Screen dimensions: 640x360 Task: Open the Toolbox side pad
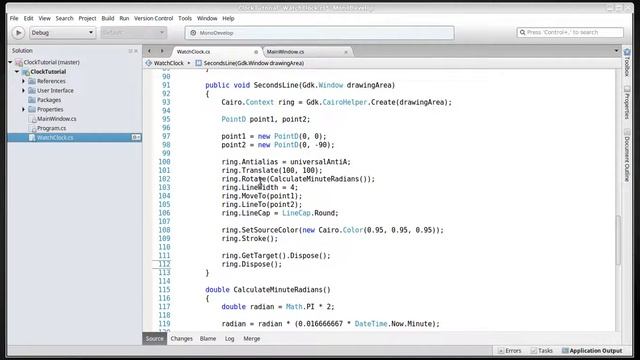click(627, 62)
